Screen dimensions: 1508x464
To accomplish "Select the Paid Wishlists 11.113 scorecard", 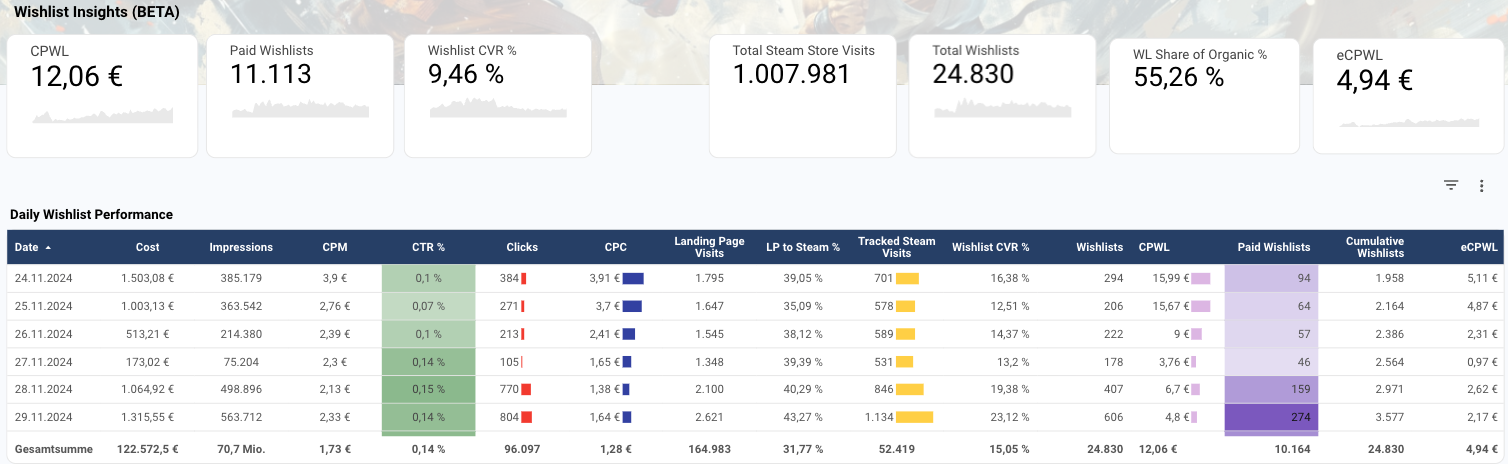I will tap(299, 96).
